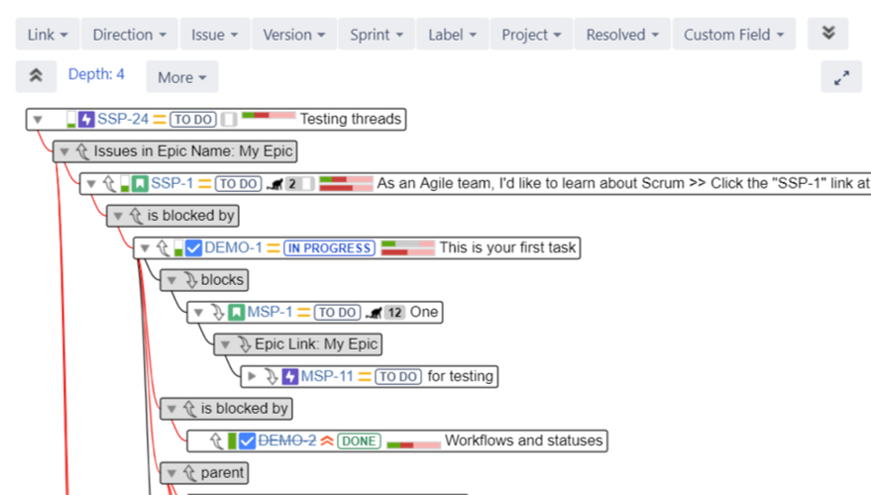Image resolution: width=871 pixels, height=495 pixels.
Task: Click the double chevron down button
Action: 828,33
